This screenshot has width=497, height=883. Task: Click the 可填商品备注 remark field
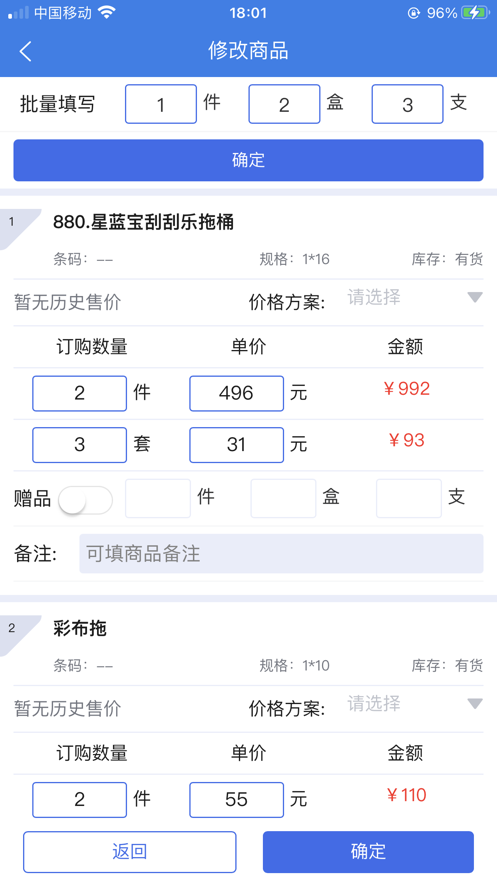pyautogui.click(x=281, y=554)
